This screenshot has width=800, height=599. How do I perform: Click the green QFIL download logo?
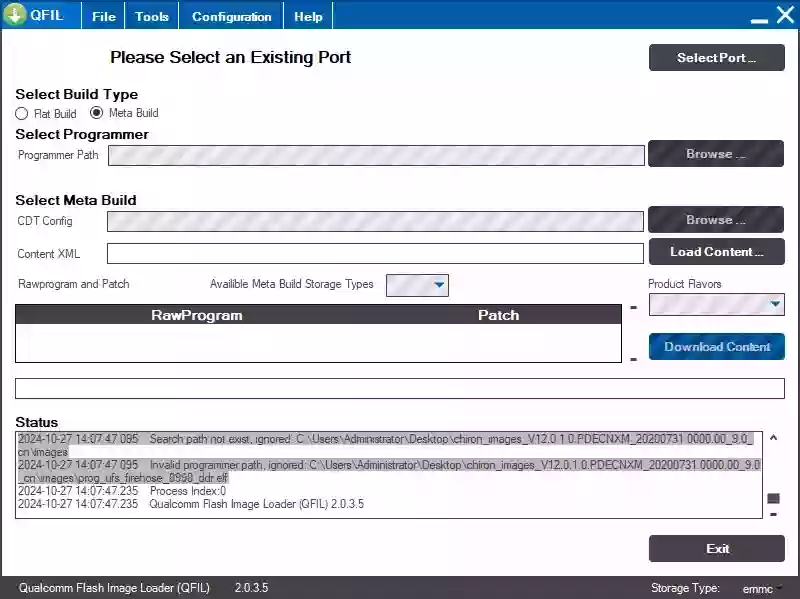pos(15,15)
